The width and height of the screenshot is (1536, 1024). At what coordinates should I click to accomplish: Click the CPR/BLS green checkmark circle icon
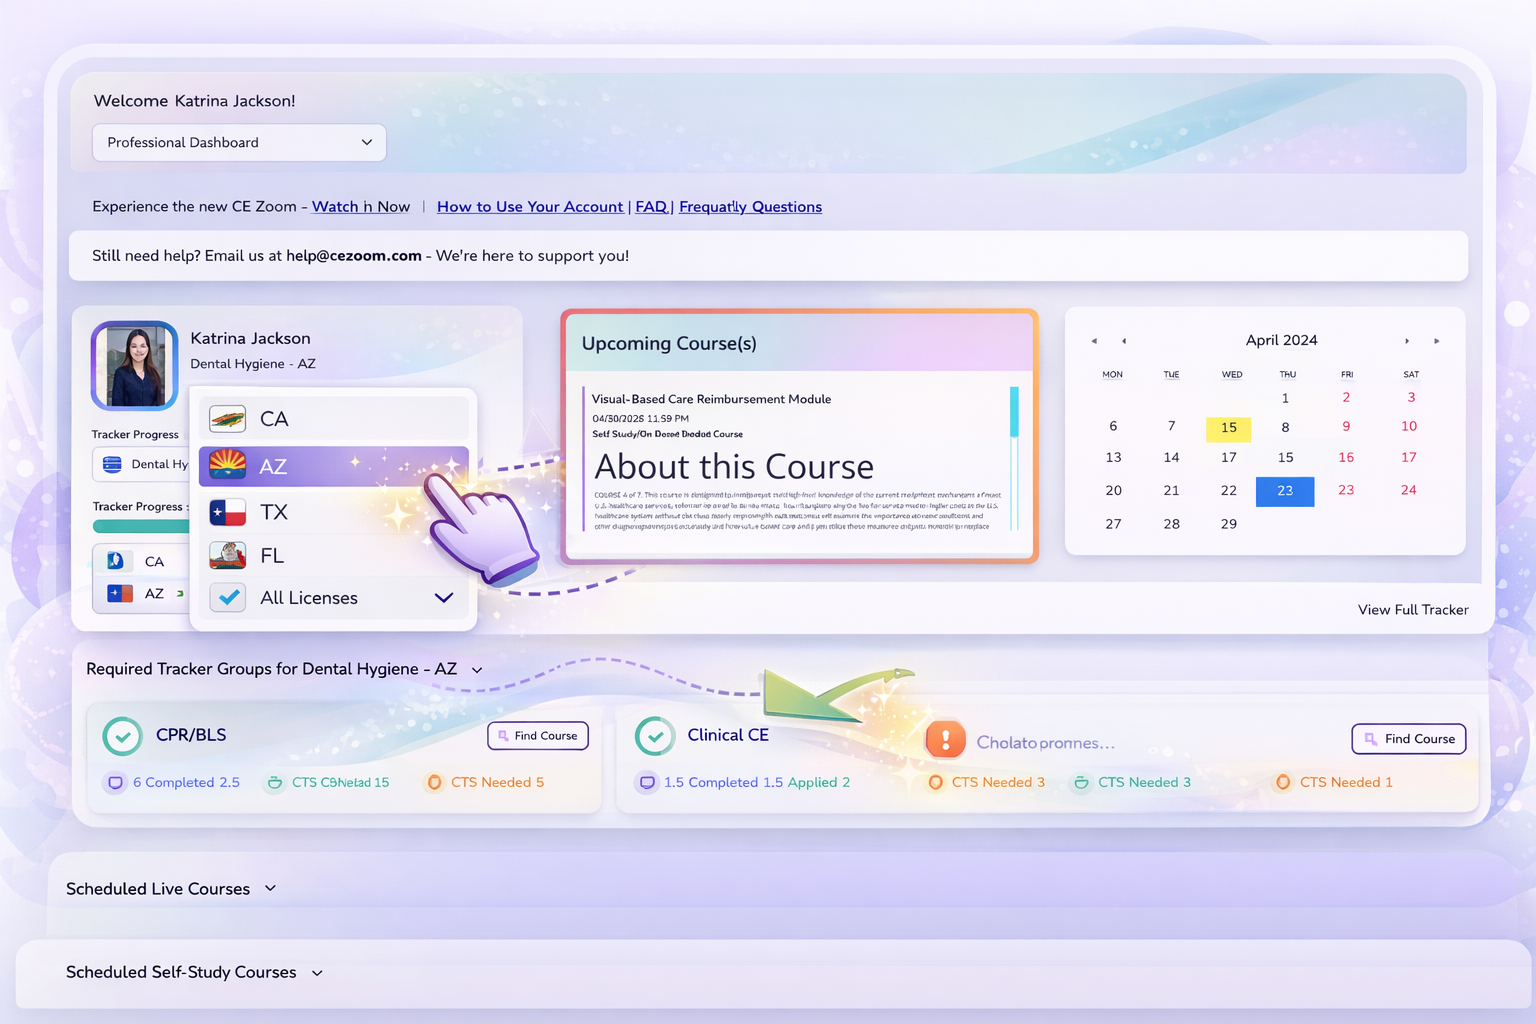point(122,736)
